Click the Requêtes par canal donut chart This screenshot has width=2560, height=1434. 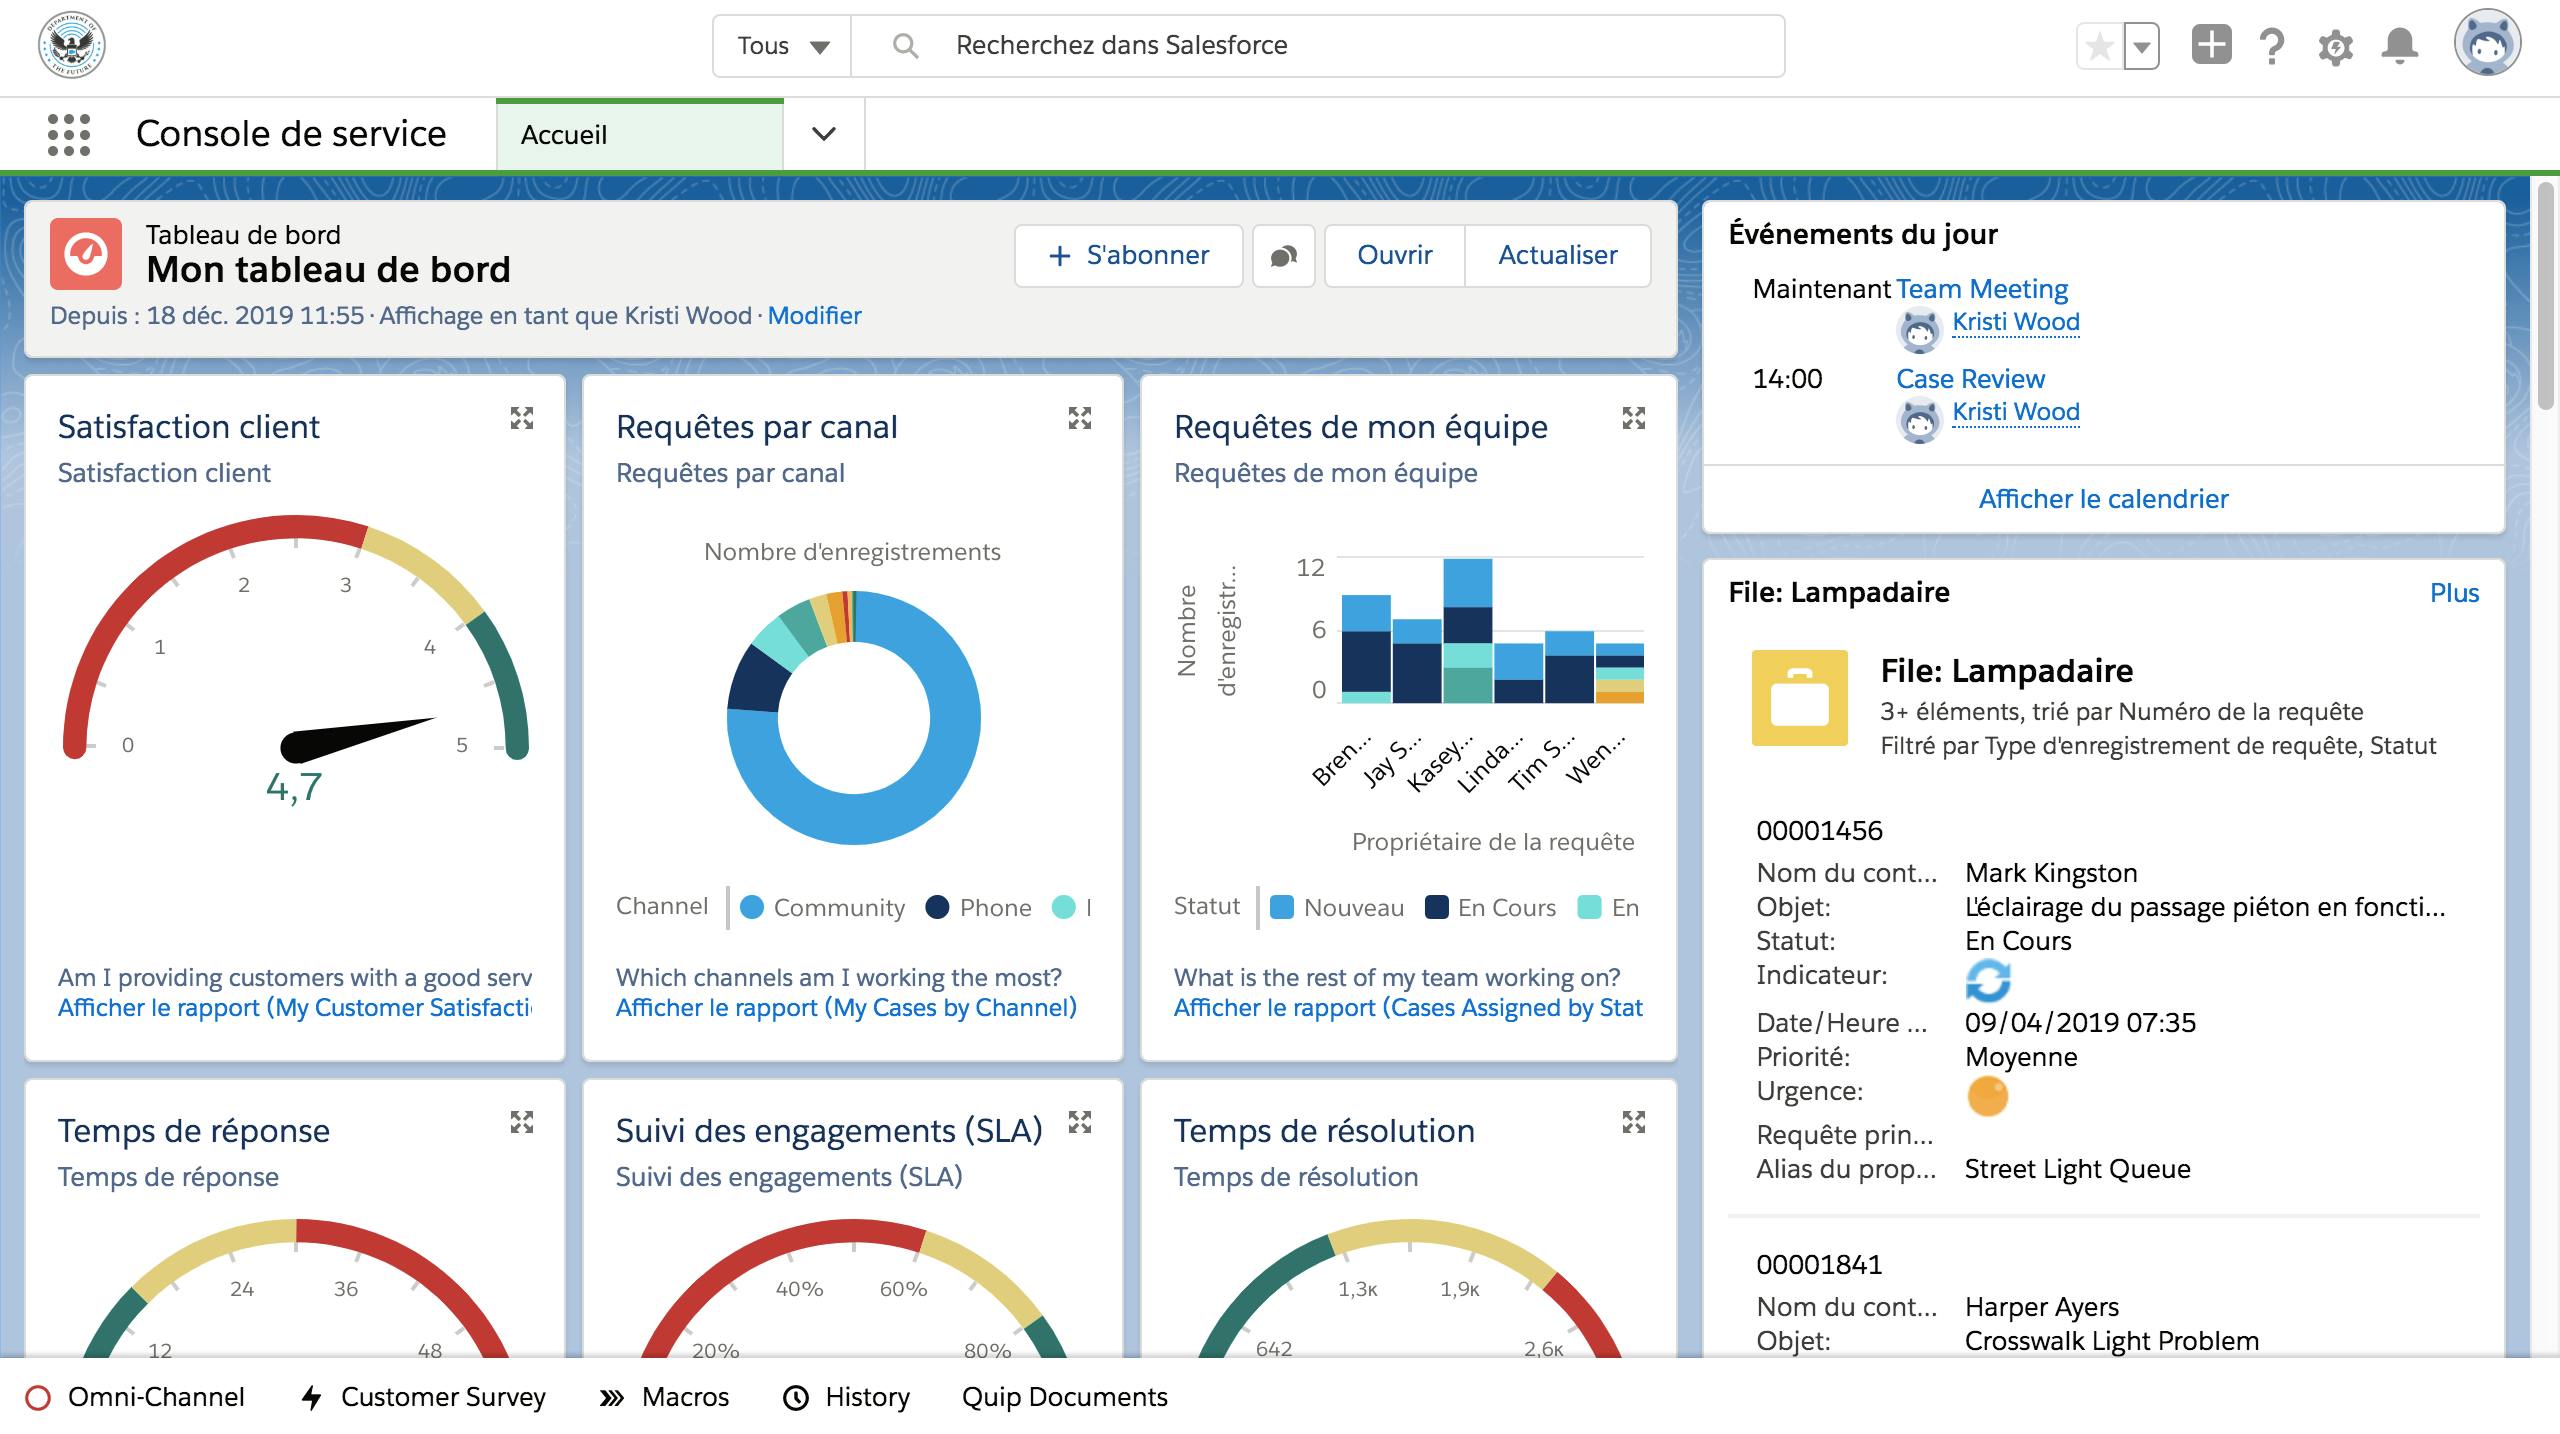[x=854, y=718]
